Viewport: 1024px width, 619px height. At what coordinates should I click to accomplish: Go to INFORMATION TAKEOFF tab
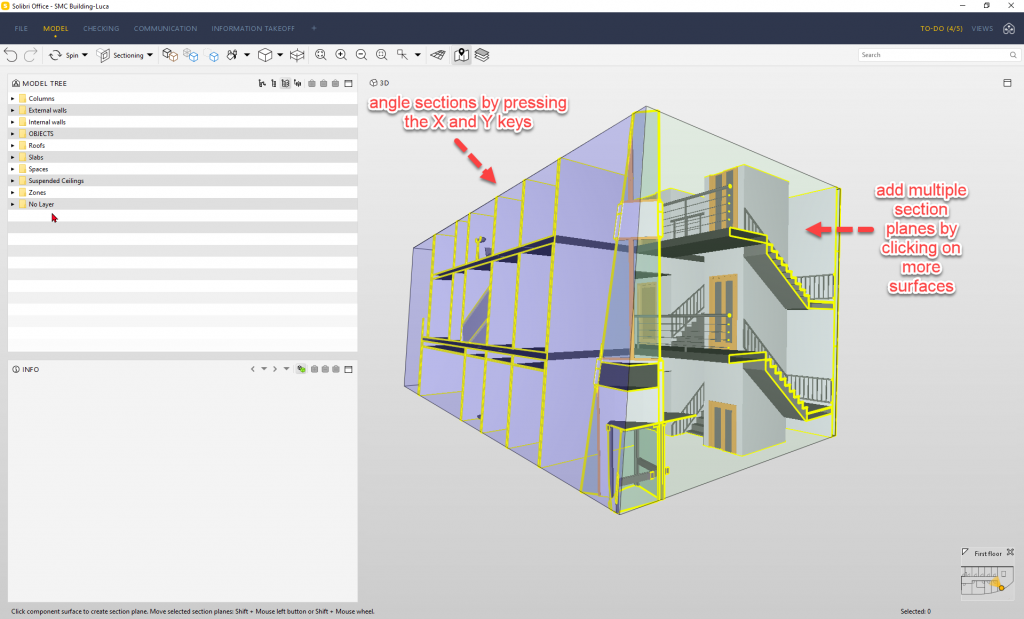(x=253, y=29)
